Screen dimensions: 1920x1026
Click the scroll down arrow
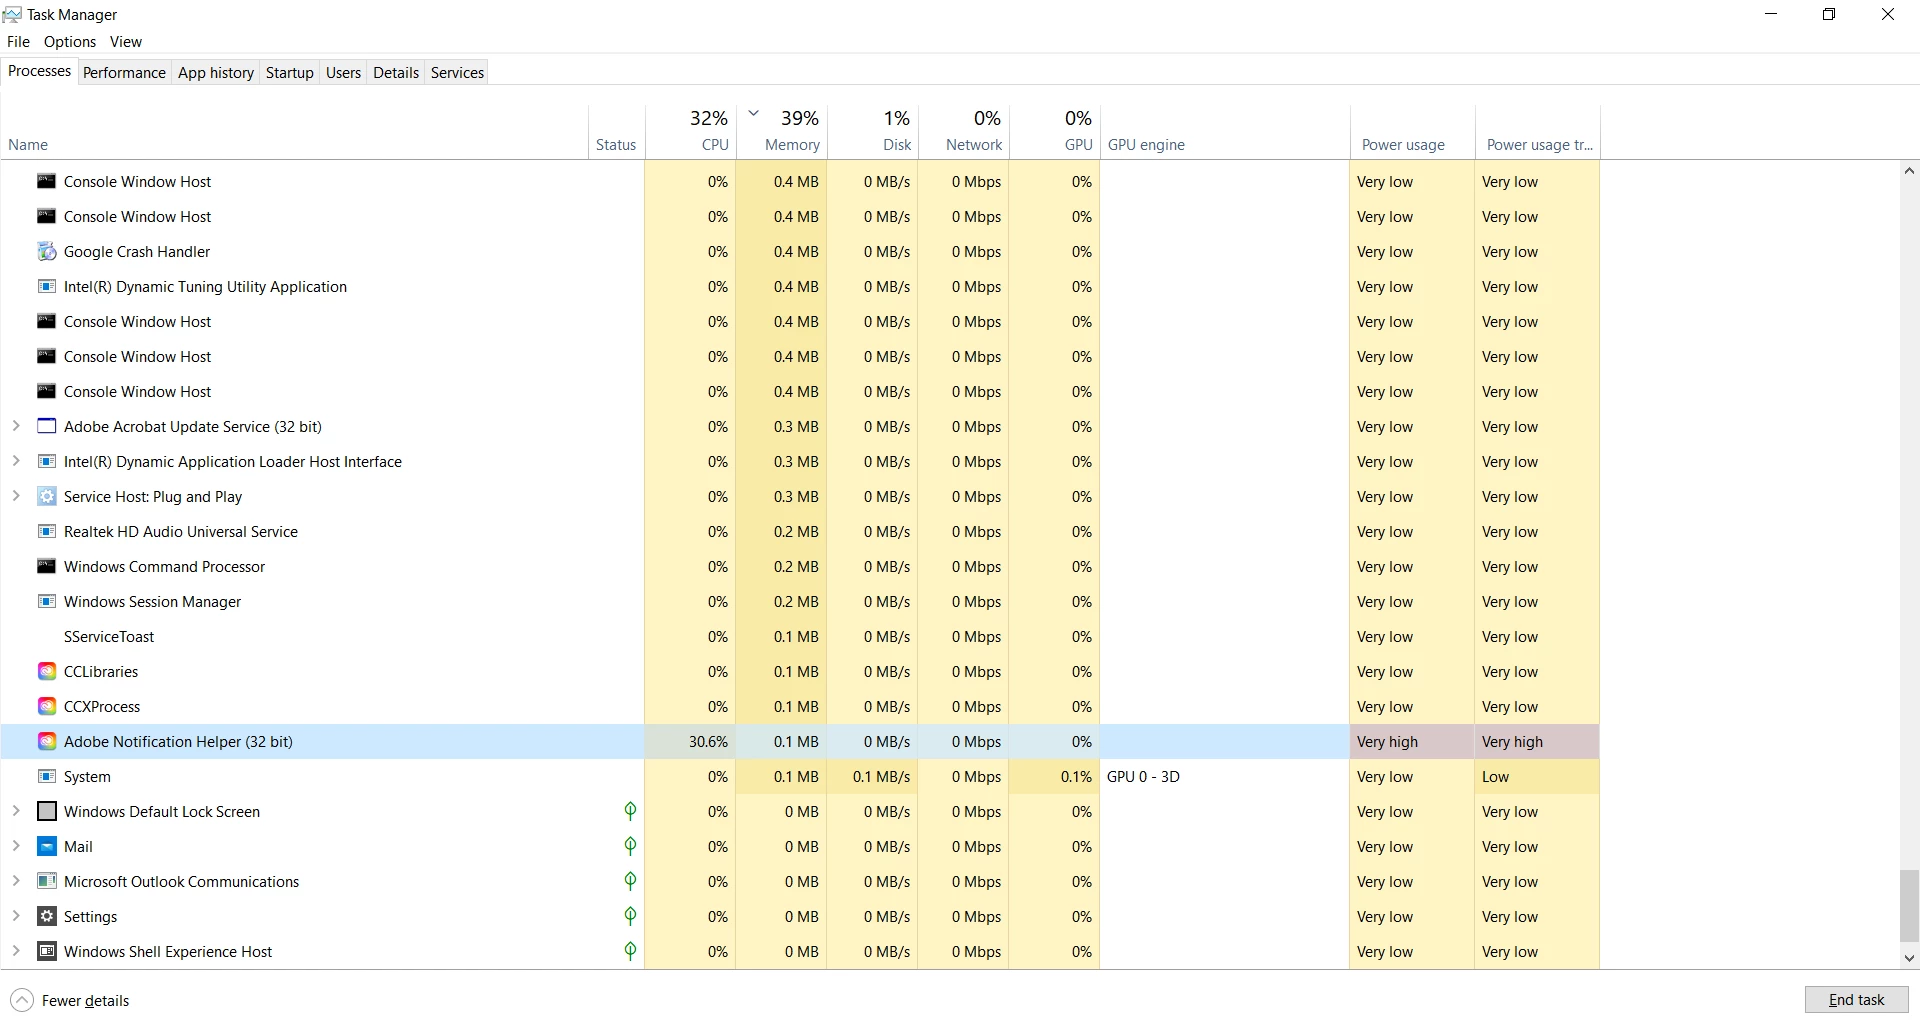coord(1909,958)
